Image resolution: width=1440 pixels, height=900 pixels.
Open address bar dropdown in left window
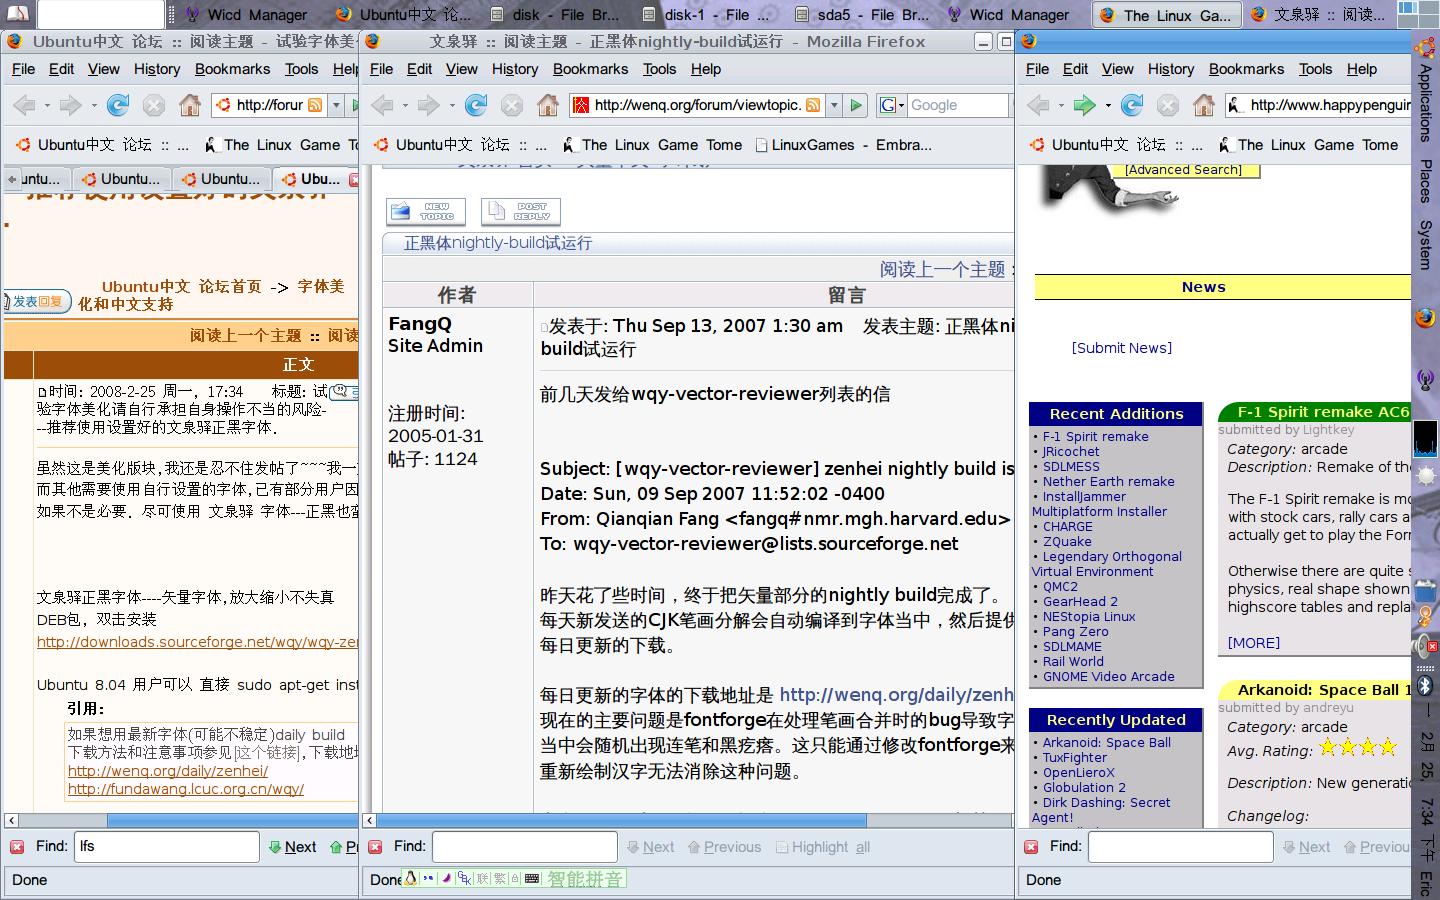point(336,105)
